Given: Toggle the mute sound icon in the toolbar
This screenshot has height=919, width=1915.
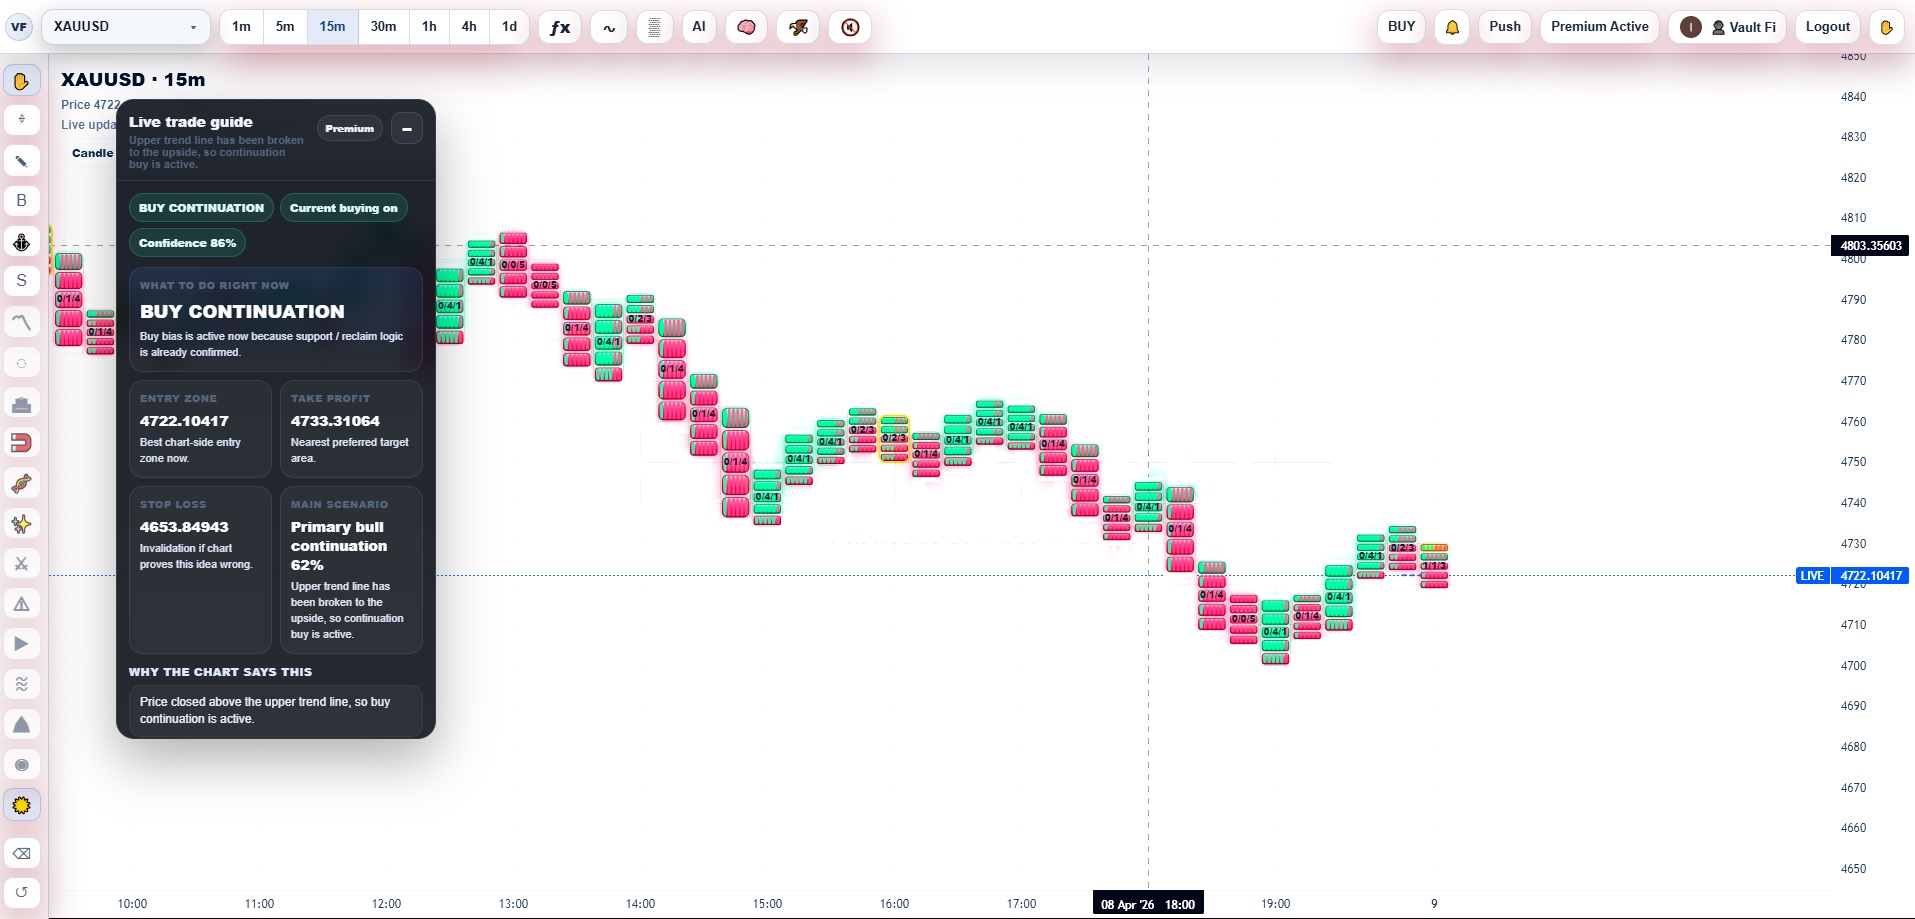Looking at the screenshot, I should (850, 27).
